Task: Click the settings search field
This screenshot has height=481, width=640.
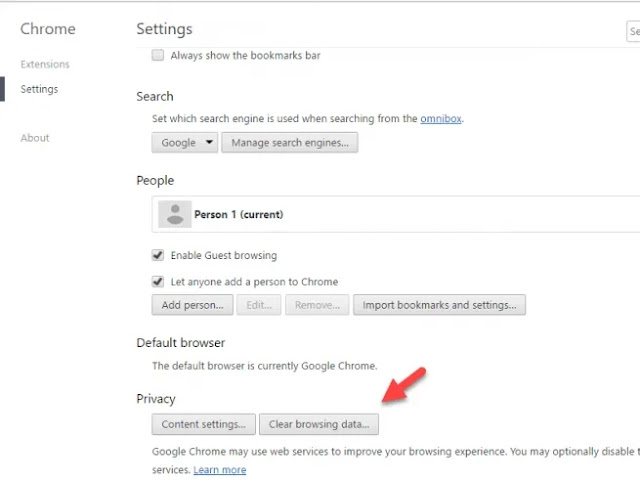Action: click(x=632, y=32)
